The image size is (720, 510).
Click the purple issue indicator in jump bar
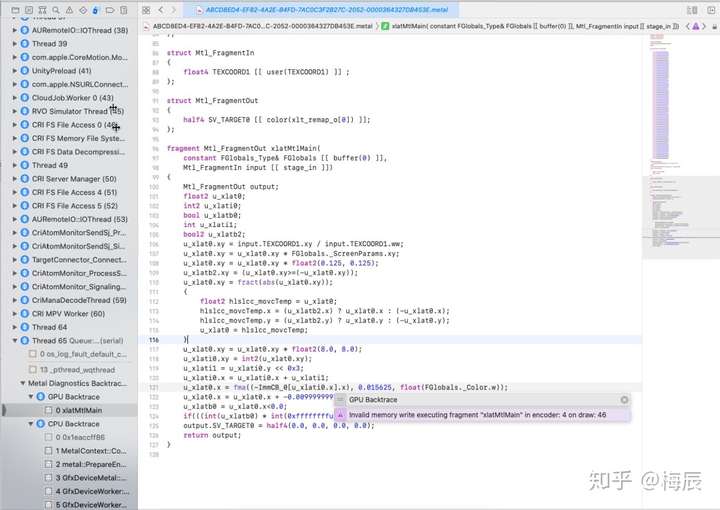click(696, 27)
